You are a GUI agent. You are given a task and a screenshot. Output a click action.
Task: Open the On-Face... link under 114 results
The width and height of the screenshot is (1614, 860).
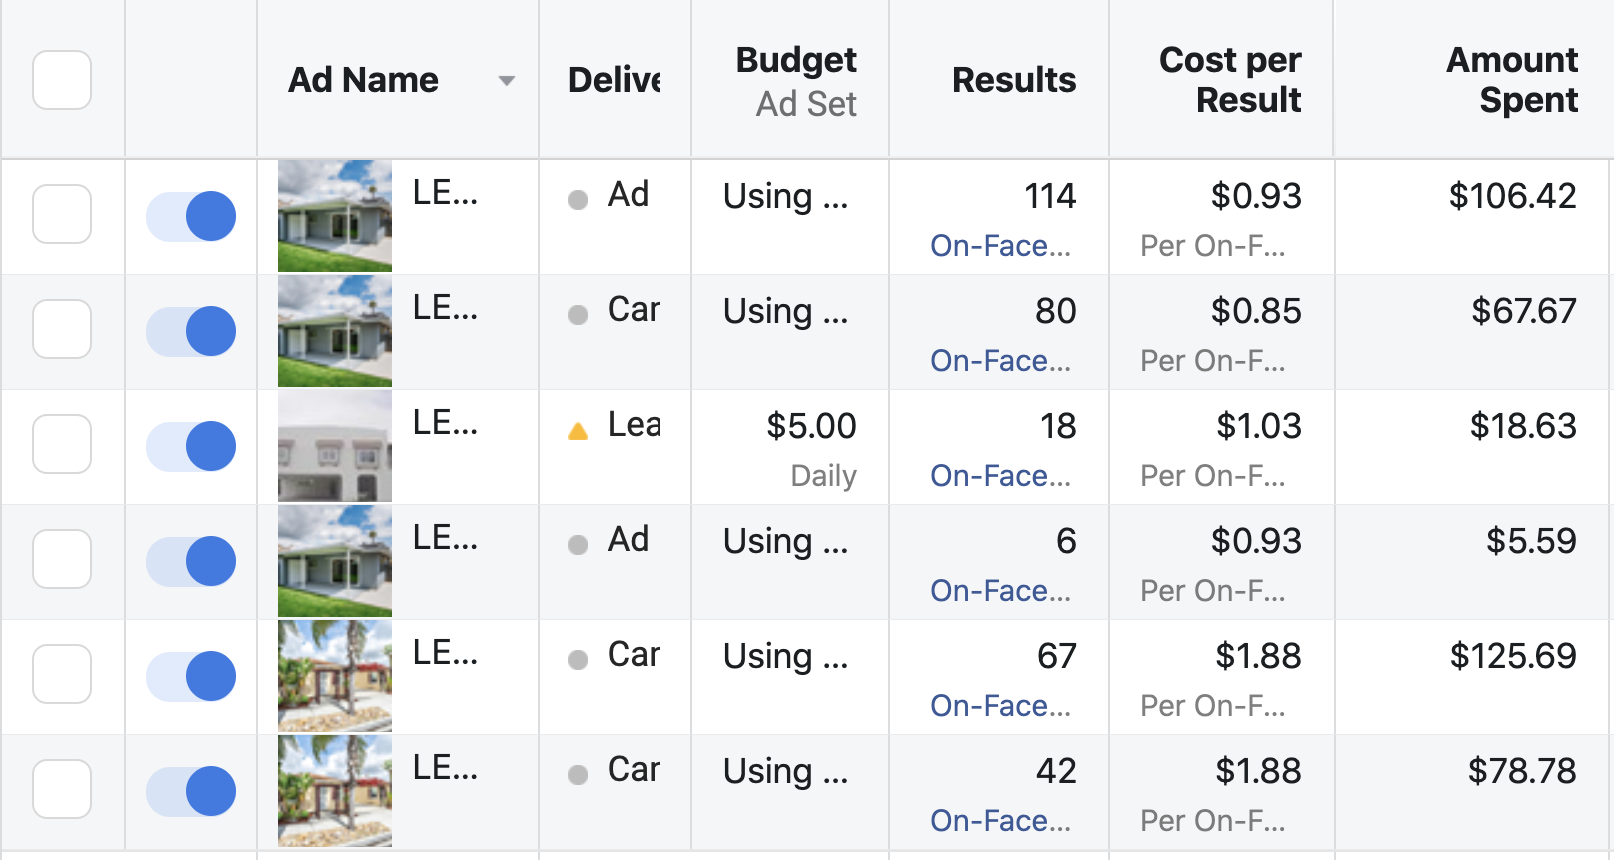coord(1000,246)
